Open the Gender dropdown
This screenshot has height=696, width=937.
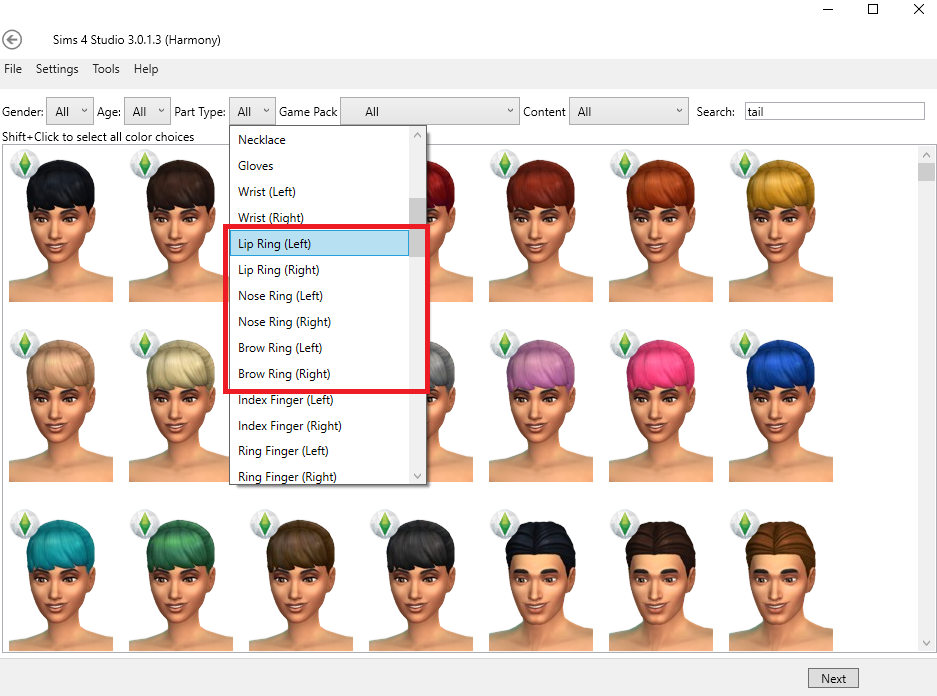72,112
